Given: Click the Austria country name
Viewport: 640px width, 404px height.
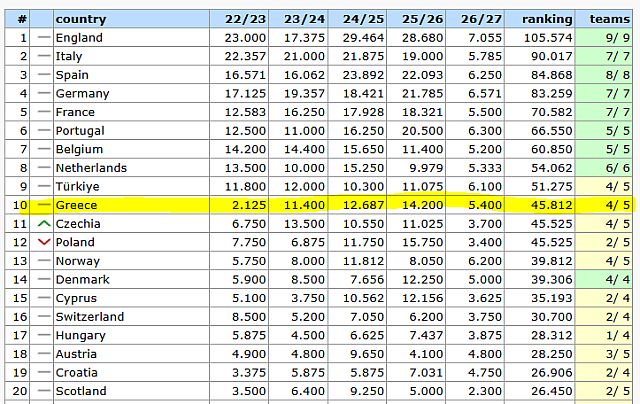Looking at the screenshot, I should (76, 354).
